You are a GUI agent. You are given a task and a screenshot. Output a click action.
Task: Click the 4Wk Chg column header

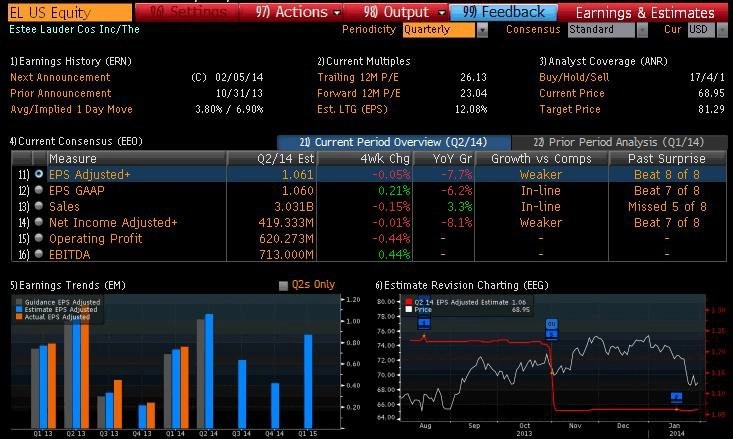coord(365,158)
